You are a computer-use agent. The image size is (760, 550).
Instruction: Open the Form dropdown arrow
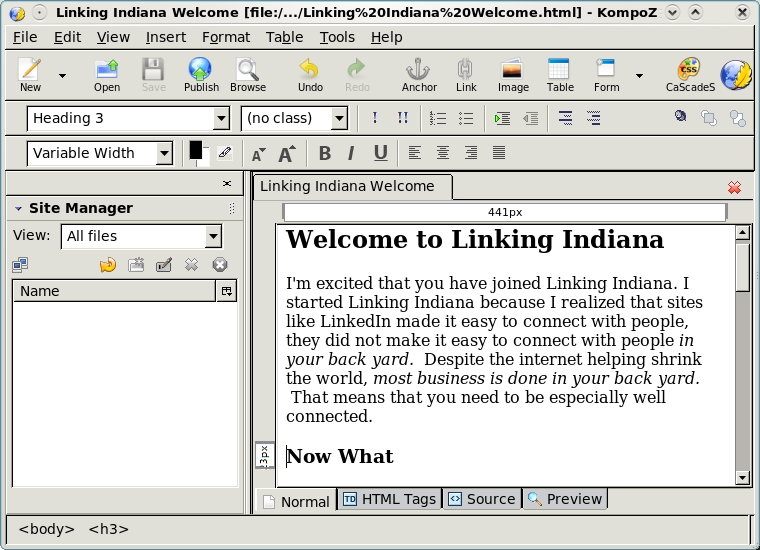coord(639,76)
